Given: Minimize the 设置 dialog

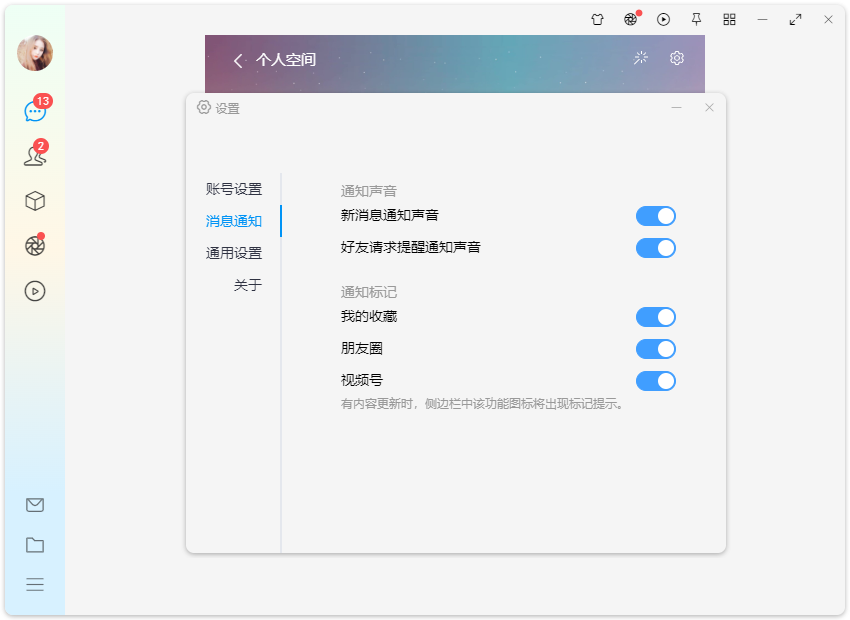Looking at the screenshot, I should point(677,107).
